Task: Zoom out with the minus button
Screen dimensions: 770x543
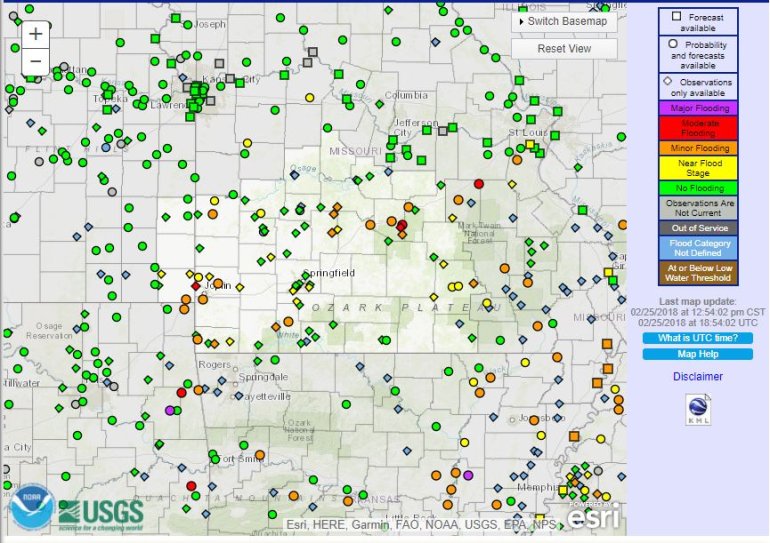Action: (35, 61)
